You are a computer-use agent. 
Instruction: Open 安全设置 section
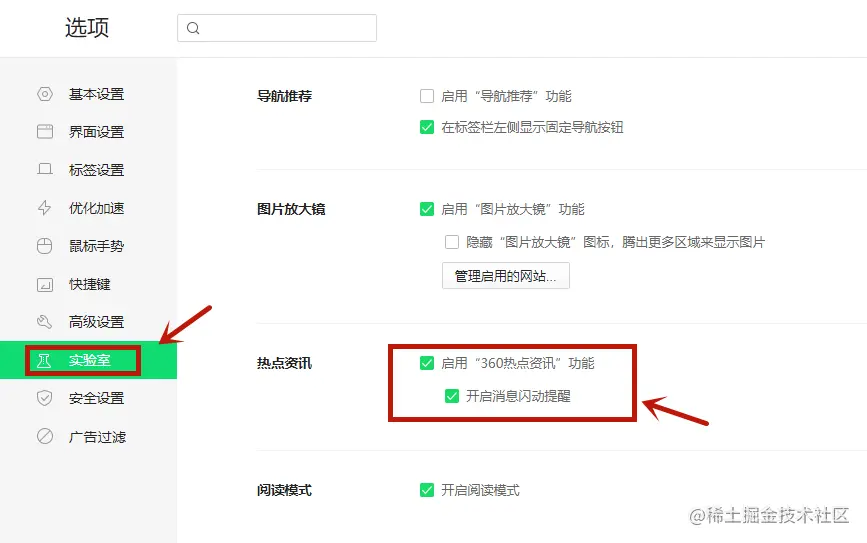[88, 398]
